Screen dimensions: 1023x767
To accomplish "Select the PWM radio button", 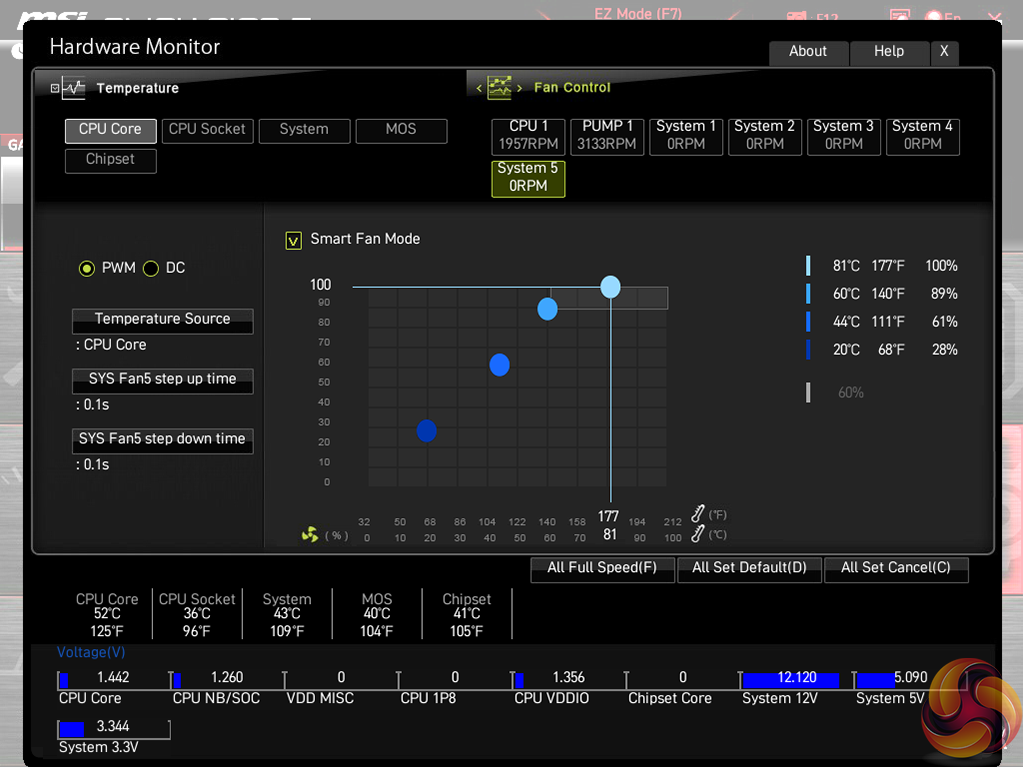I will [x=87, y=268].
